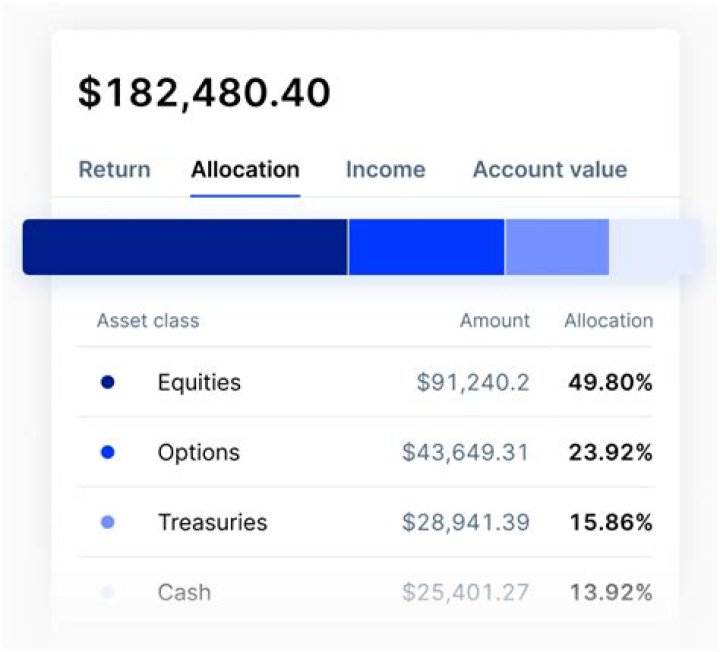
Task: Click the pale Cash dot icon
Action: [x=108, y=592]
